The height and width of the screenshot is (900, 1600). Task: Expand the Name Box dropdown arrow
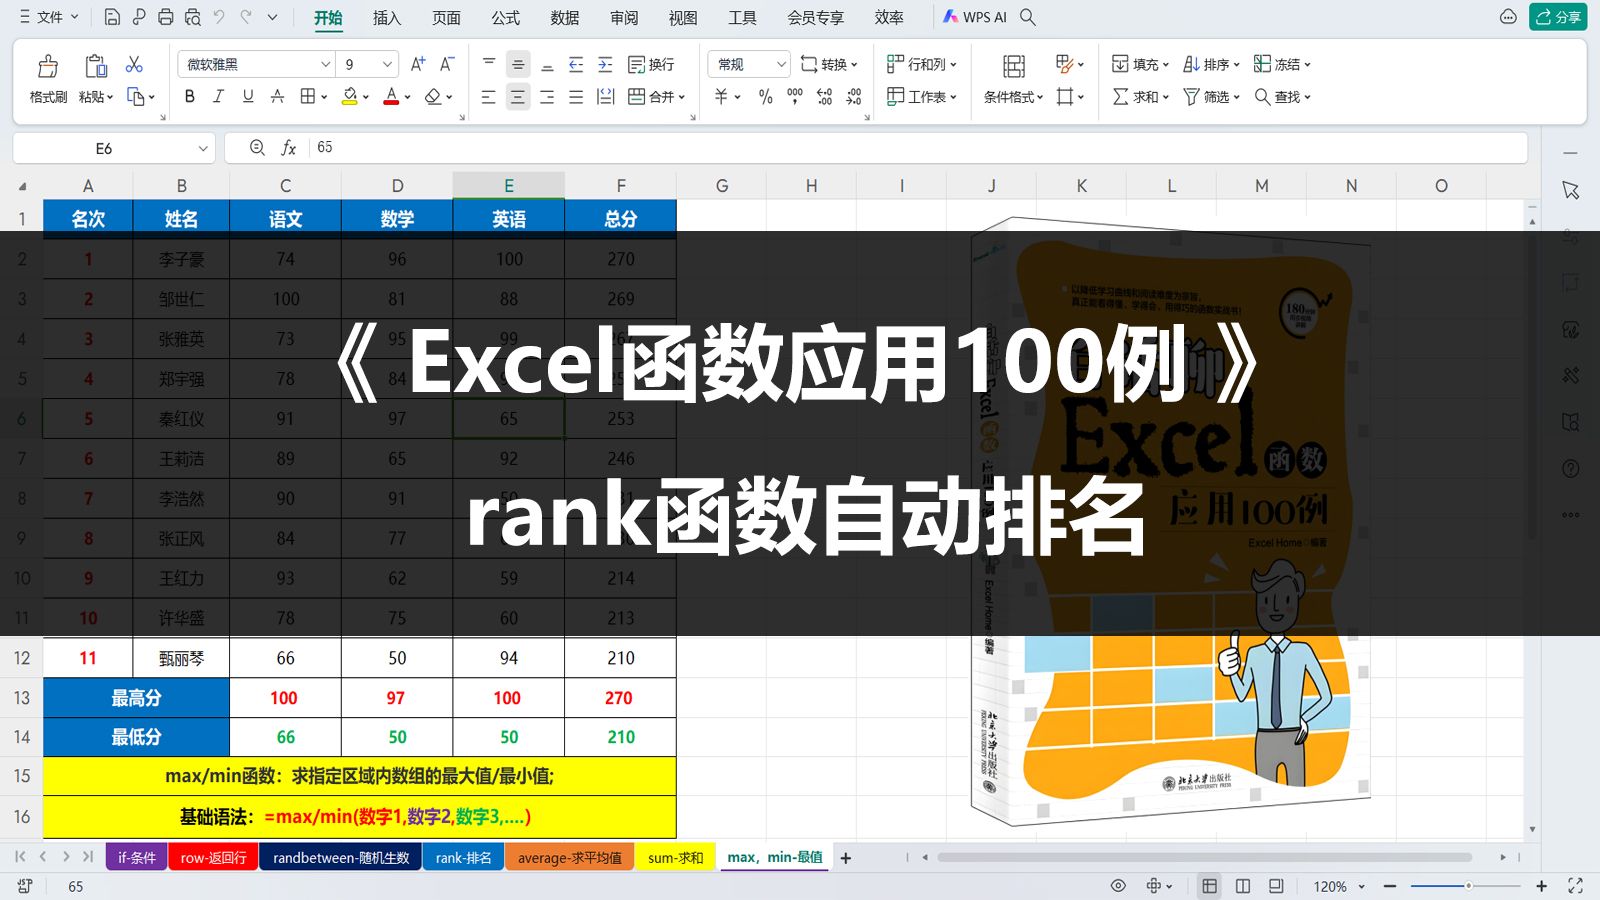tap(203, 148)
